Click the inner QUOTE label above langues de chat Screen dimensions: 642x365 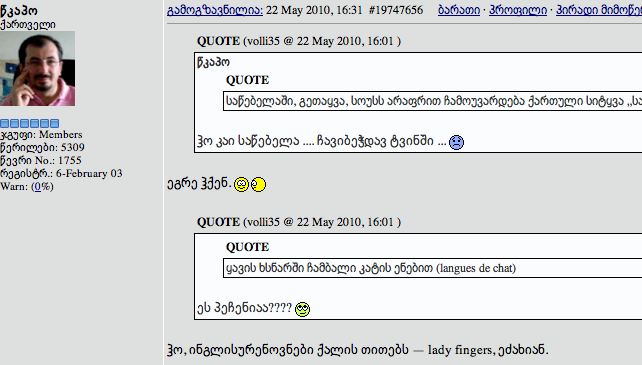(247, 247)
